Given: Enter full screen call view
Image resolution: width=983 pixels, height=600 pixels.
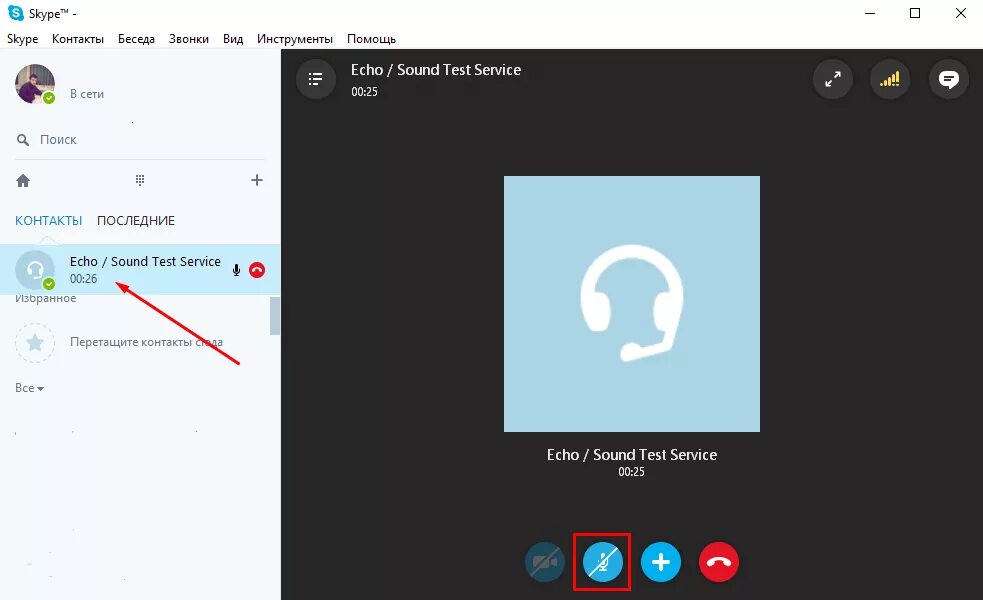Looking at the screenshot, I should (x=833, y=79).
